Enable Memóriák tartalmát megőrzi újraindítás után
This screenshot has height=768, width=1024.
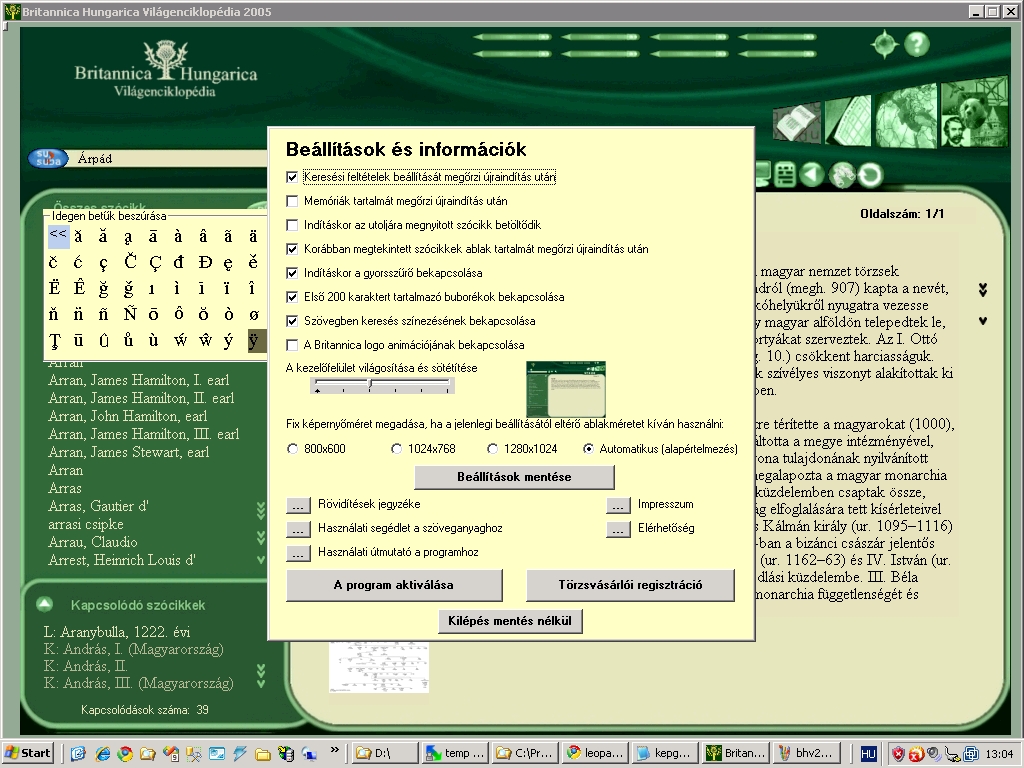(292, 201)
